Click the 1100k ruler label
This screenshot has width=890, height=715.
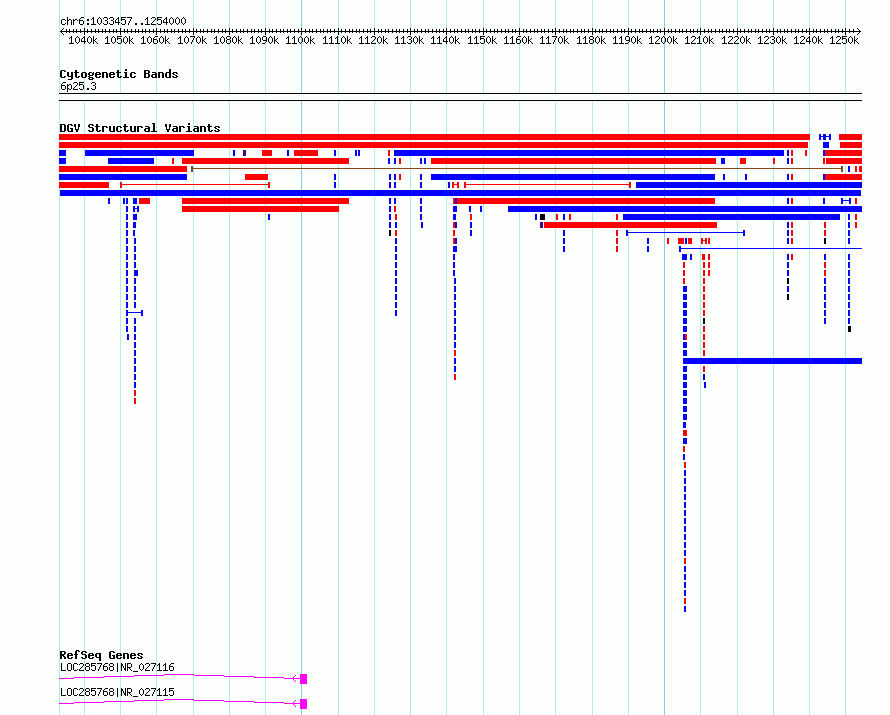pyautogui.click(x=300, y=40)
